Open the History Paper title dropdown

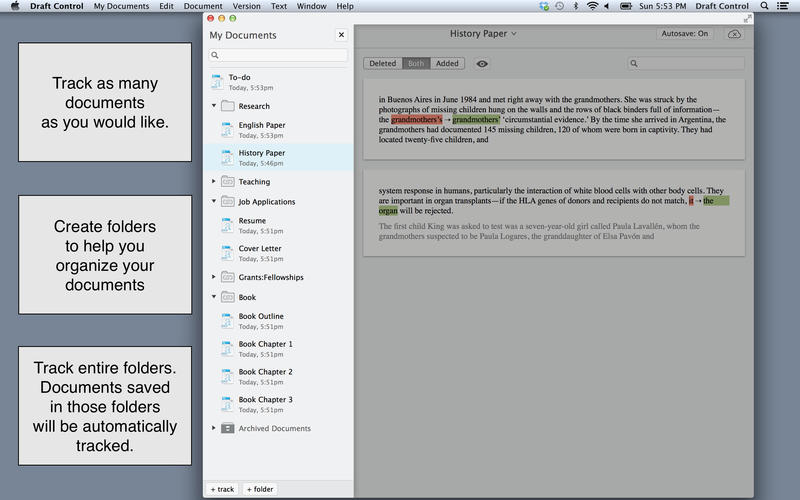[x=483, y=34]
